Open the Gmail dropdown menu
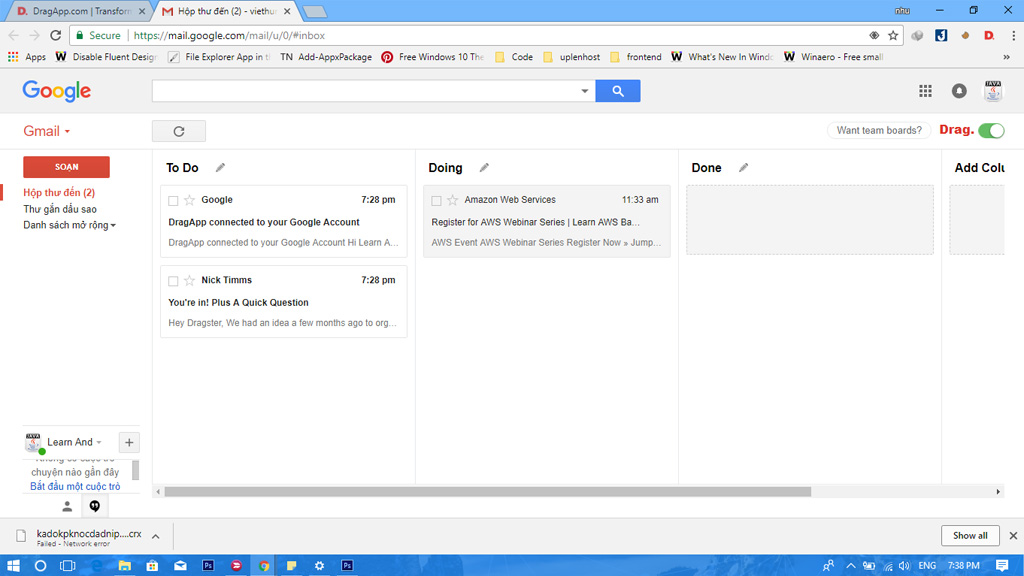 (46, 131)
